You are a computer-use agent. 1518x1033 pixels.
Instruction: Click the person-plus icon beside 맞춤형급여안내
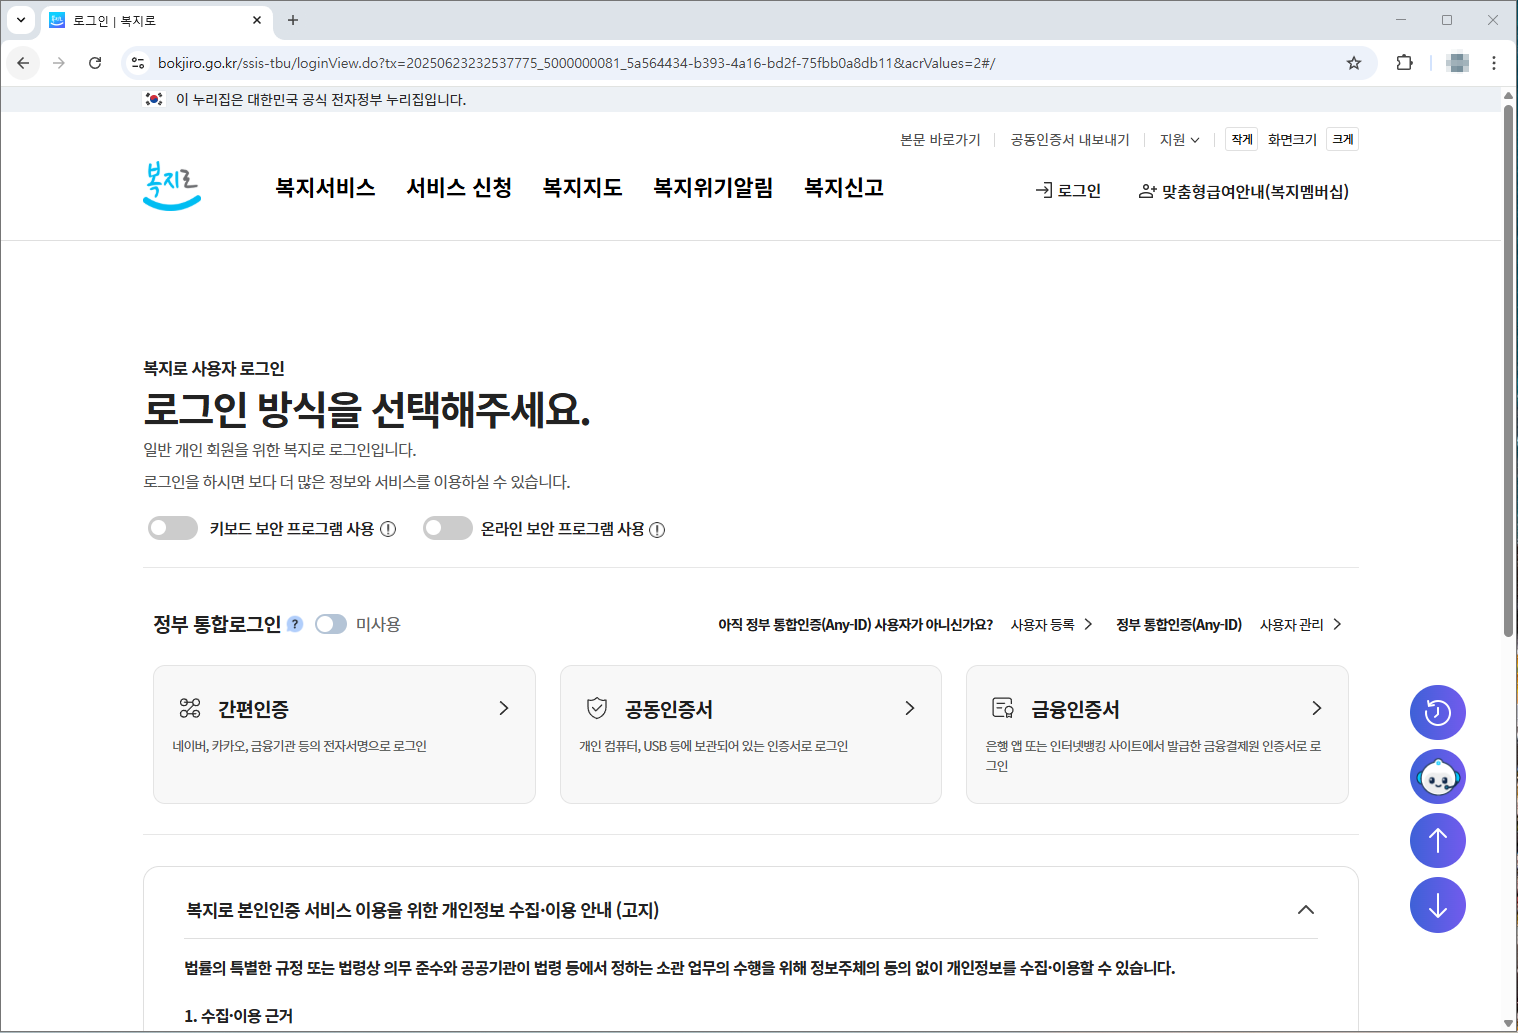1148,191
